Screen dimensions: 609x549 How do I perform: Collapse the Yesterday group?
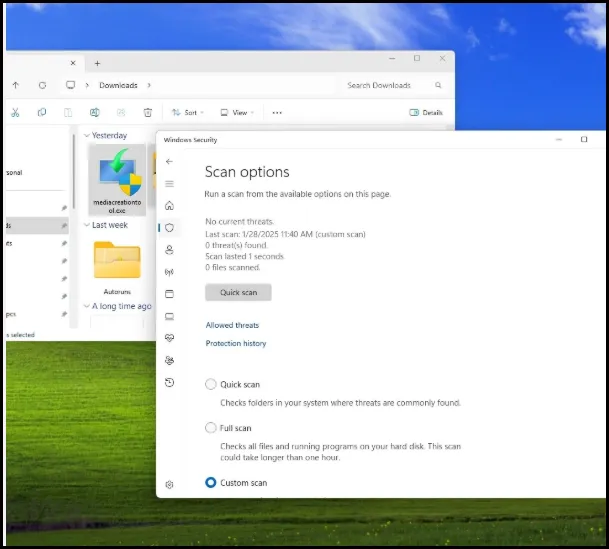[x=87, y=136]
